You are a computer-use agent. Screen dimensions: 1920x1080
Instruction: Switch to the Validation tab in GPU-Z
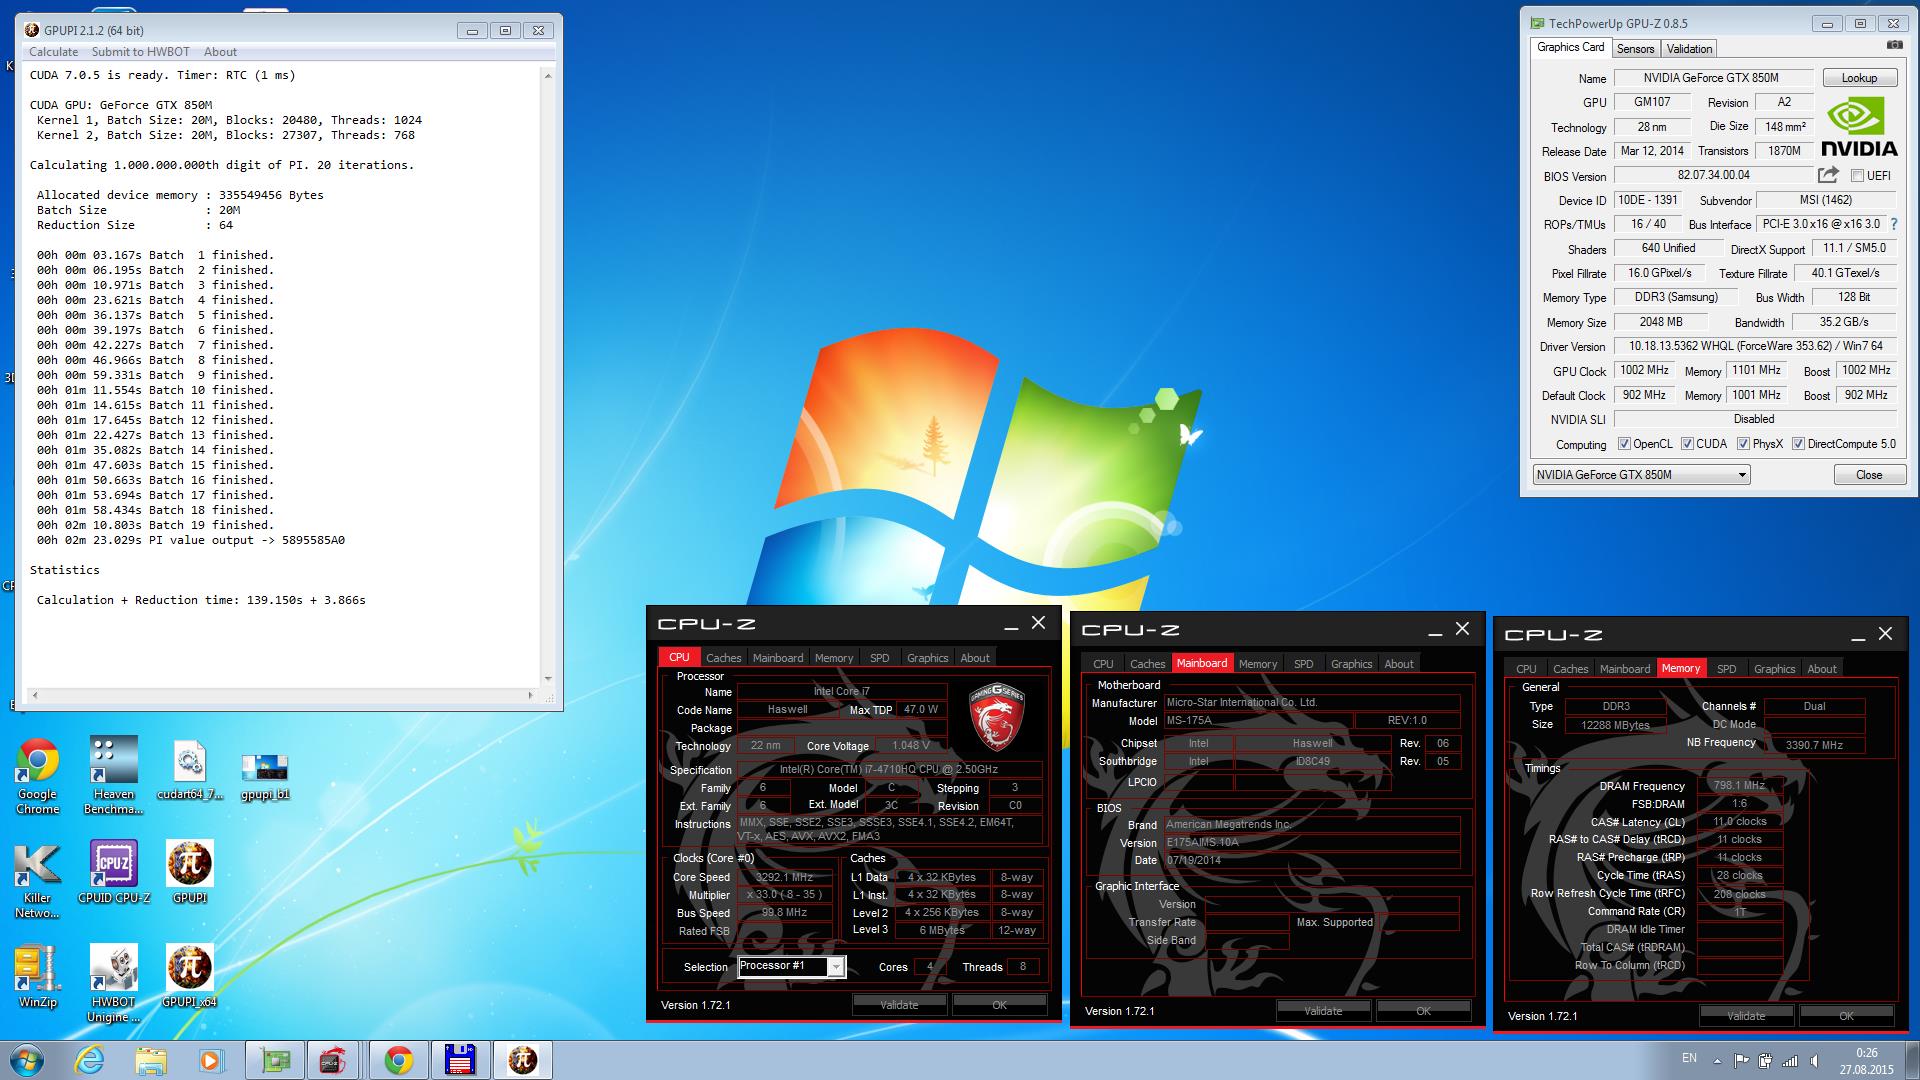click(1689, 48)
